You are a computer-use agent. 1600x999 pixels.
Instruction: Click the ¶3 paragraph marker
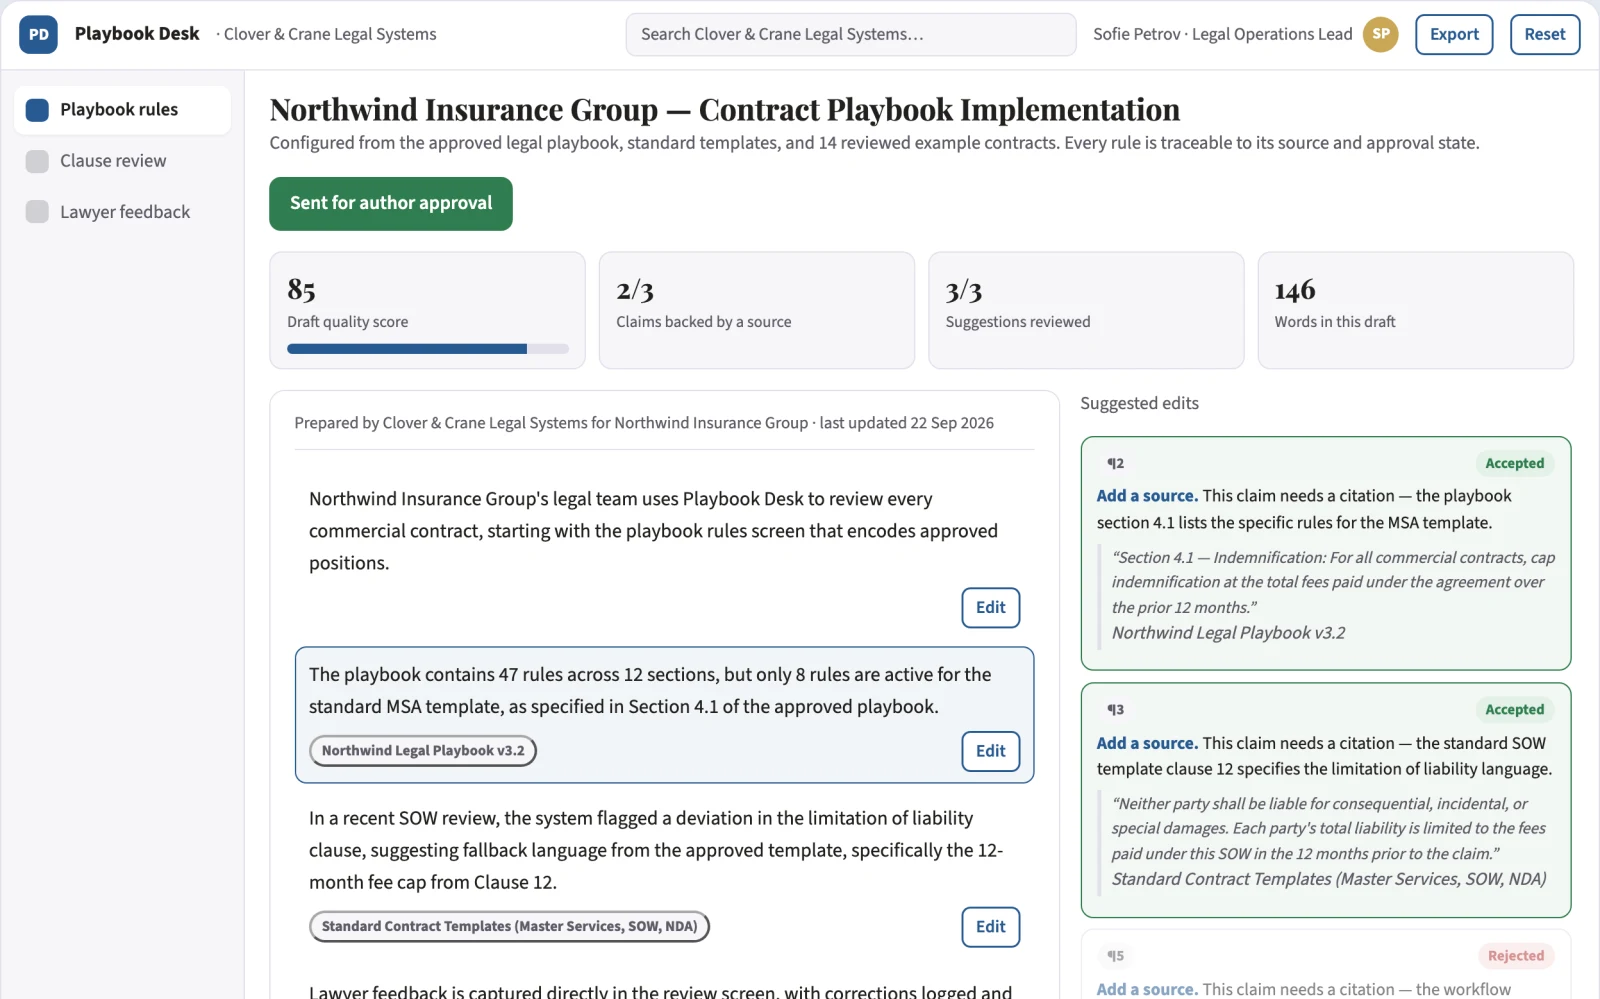pos(1116,710)
